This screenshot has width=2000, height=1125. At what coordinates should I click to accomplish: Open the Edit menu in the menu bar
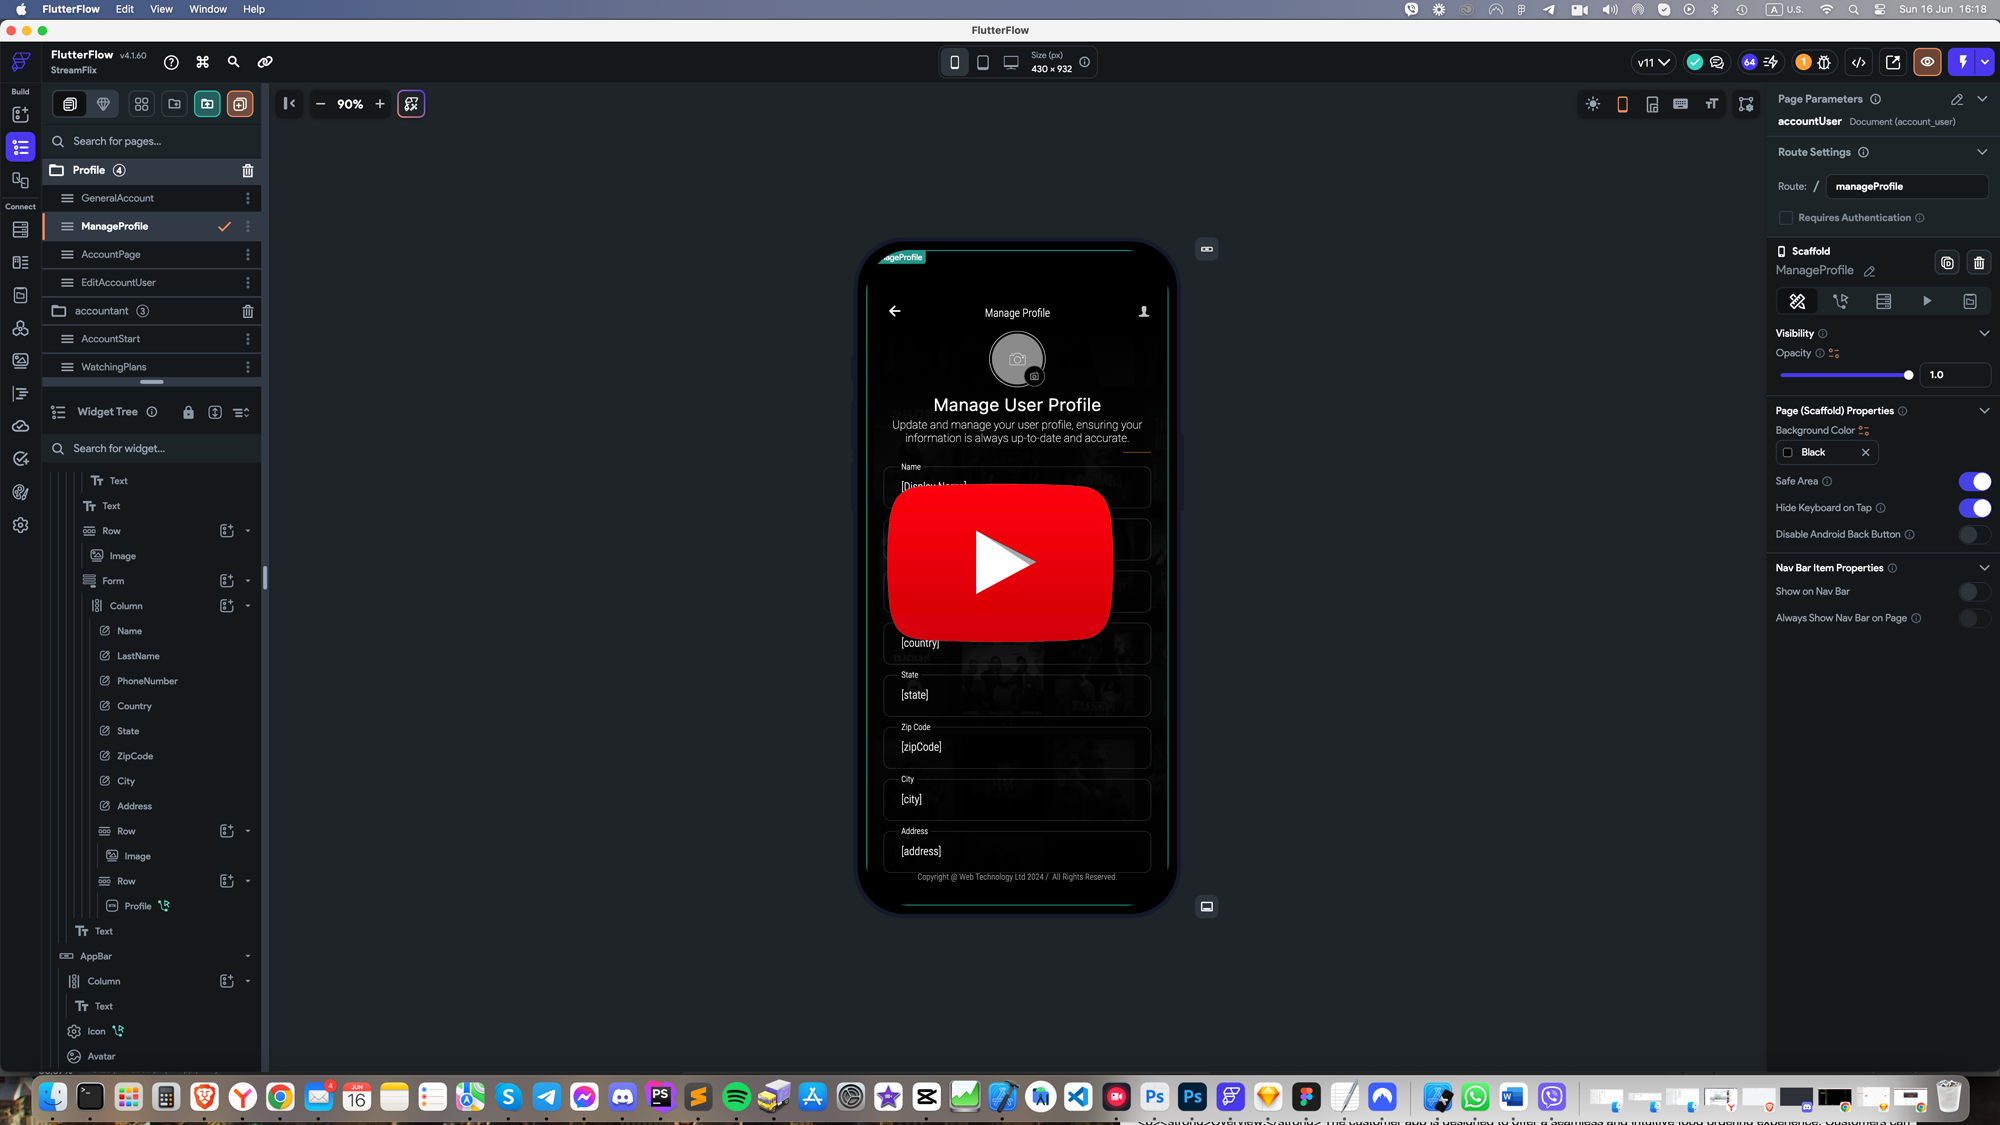tap(124, 9)
